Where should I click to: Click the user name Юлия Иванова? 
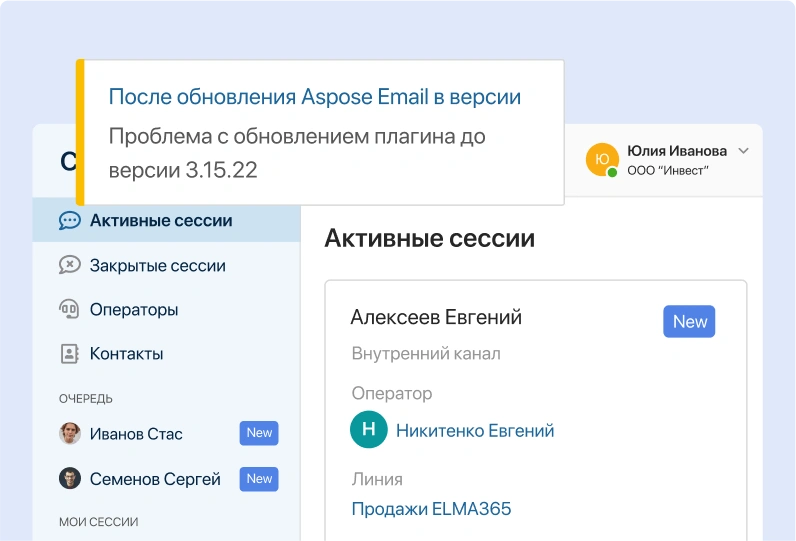(677, 151)
